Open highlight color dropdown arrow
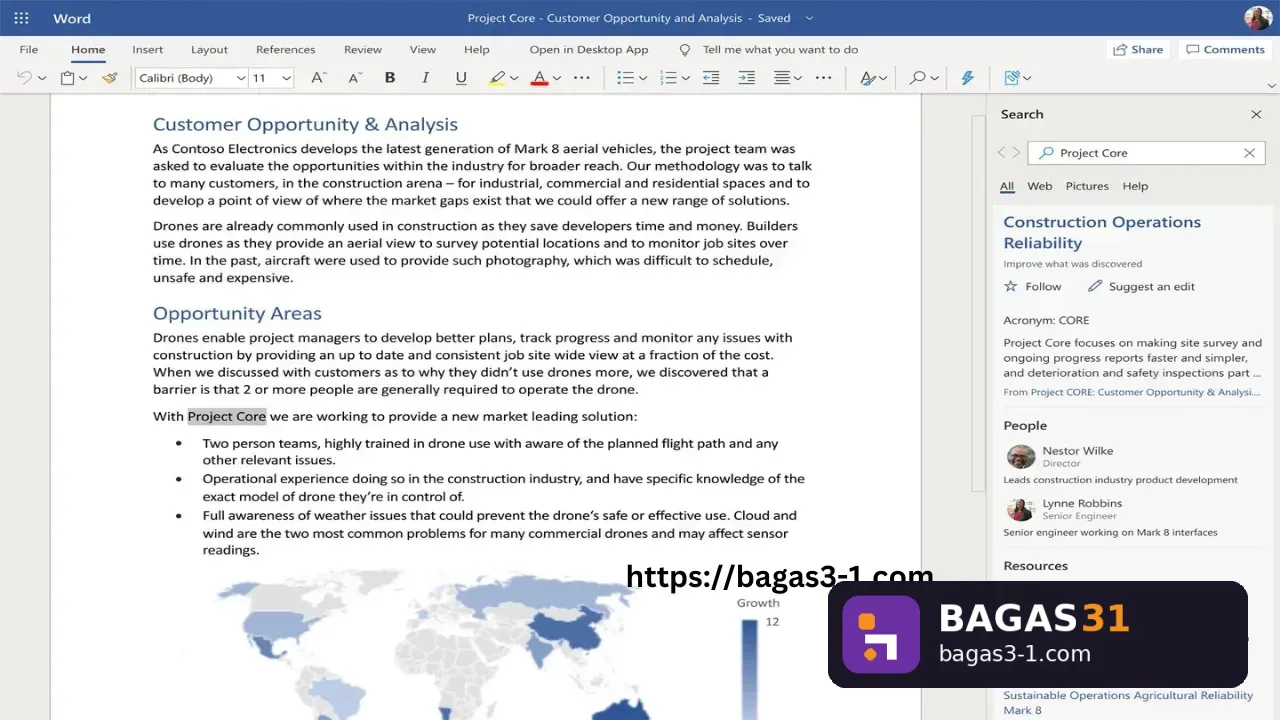 click(x=514, y=78)
